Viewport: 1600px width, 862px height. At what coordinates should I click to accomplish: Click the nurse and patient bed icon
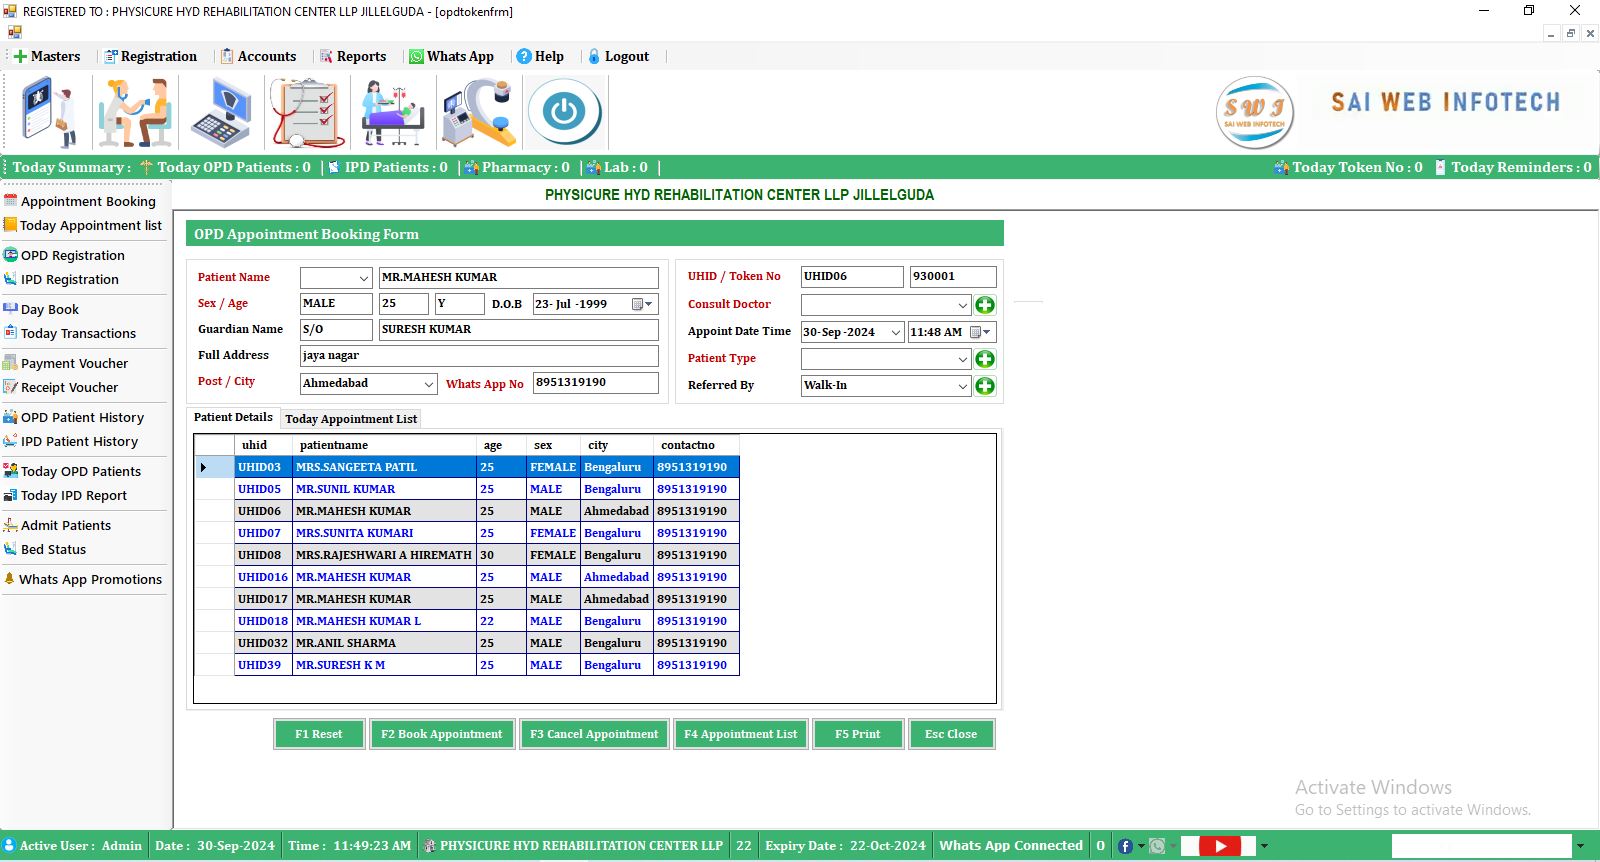[x=392, y=113]
